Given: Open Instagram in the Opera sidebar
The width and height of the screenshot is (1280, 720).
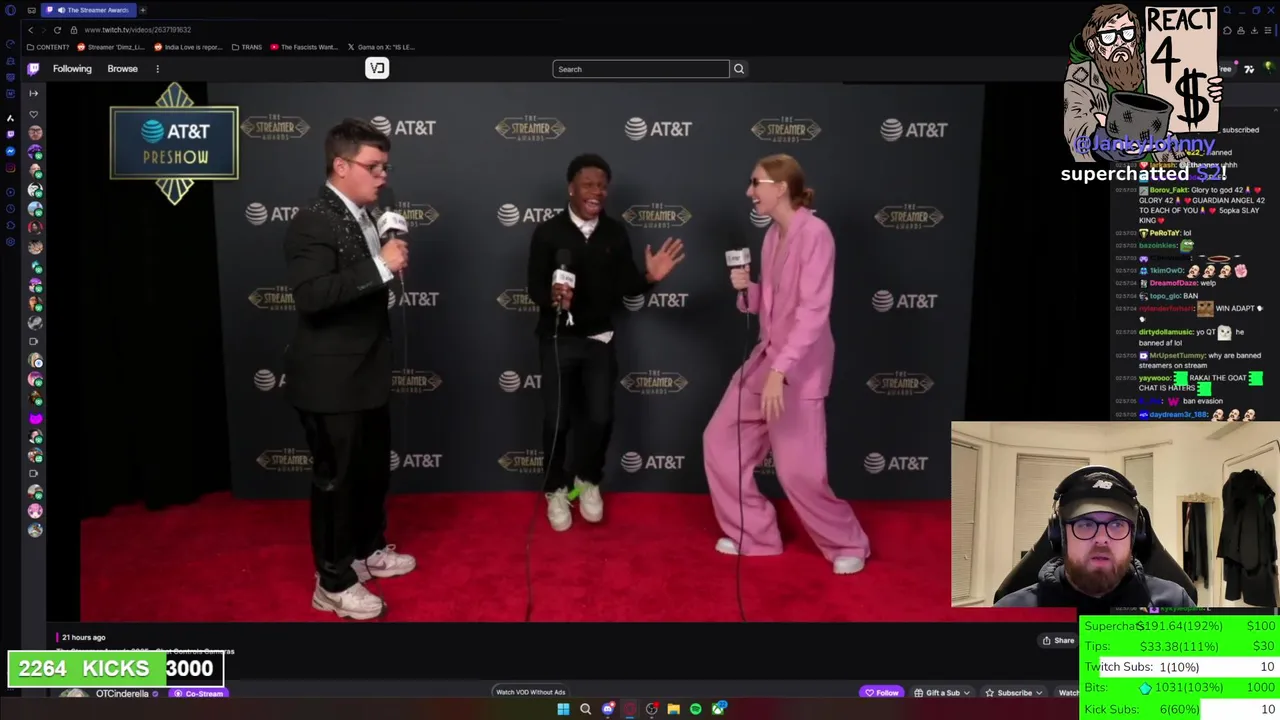Looking at the screenshot, I should (x=10, y=168).
